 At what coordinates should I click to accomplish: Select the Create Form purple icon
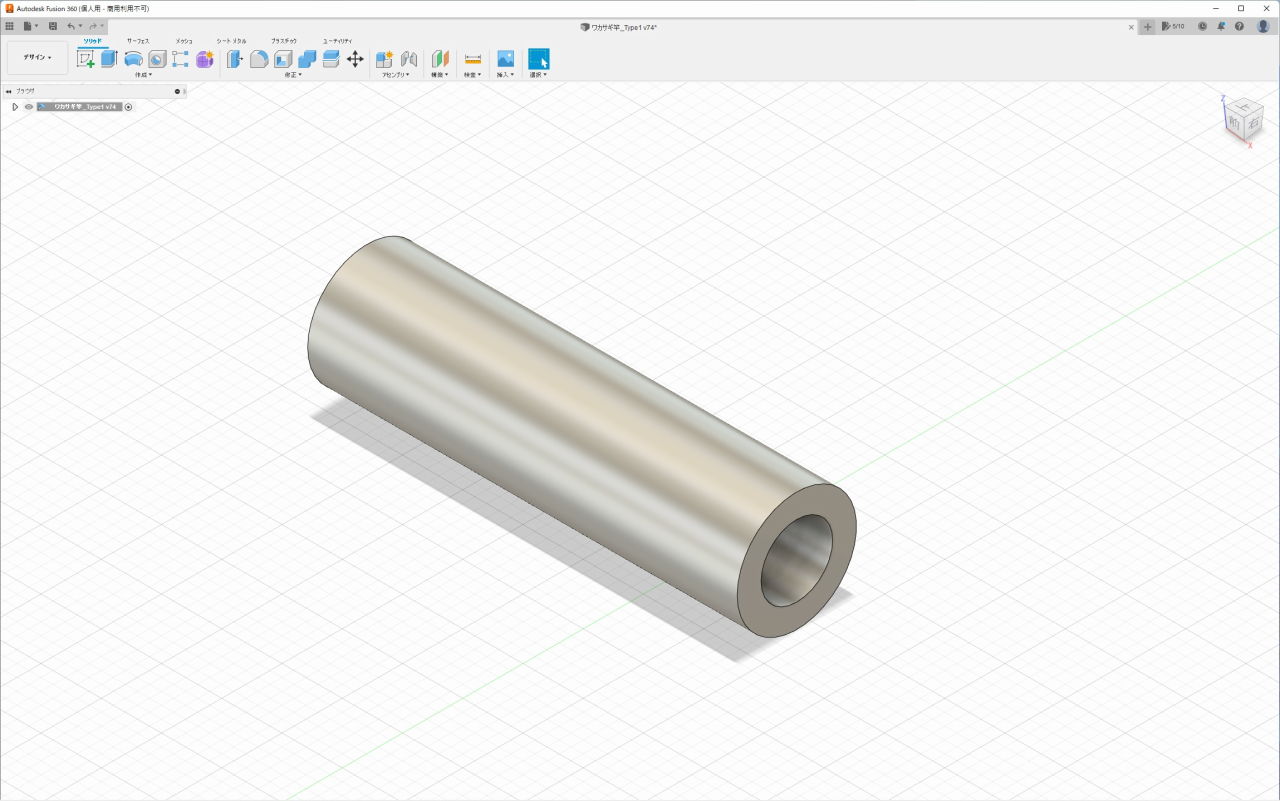click(205, 59)
